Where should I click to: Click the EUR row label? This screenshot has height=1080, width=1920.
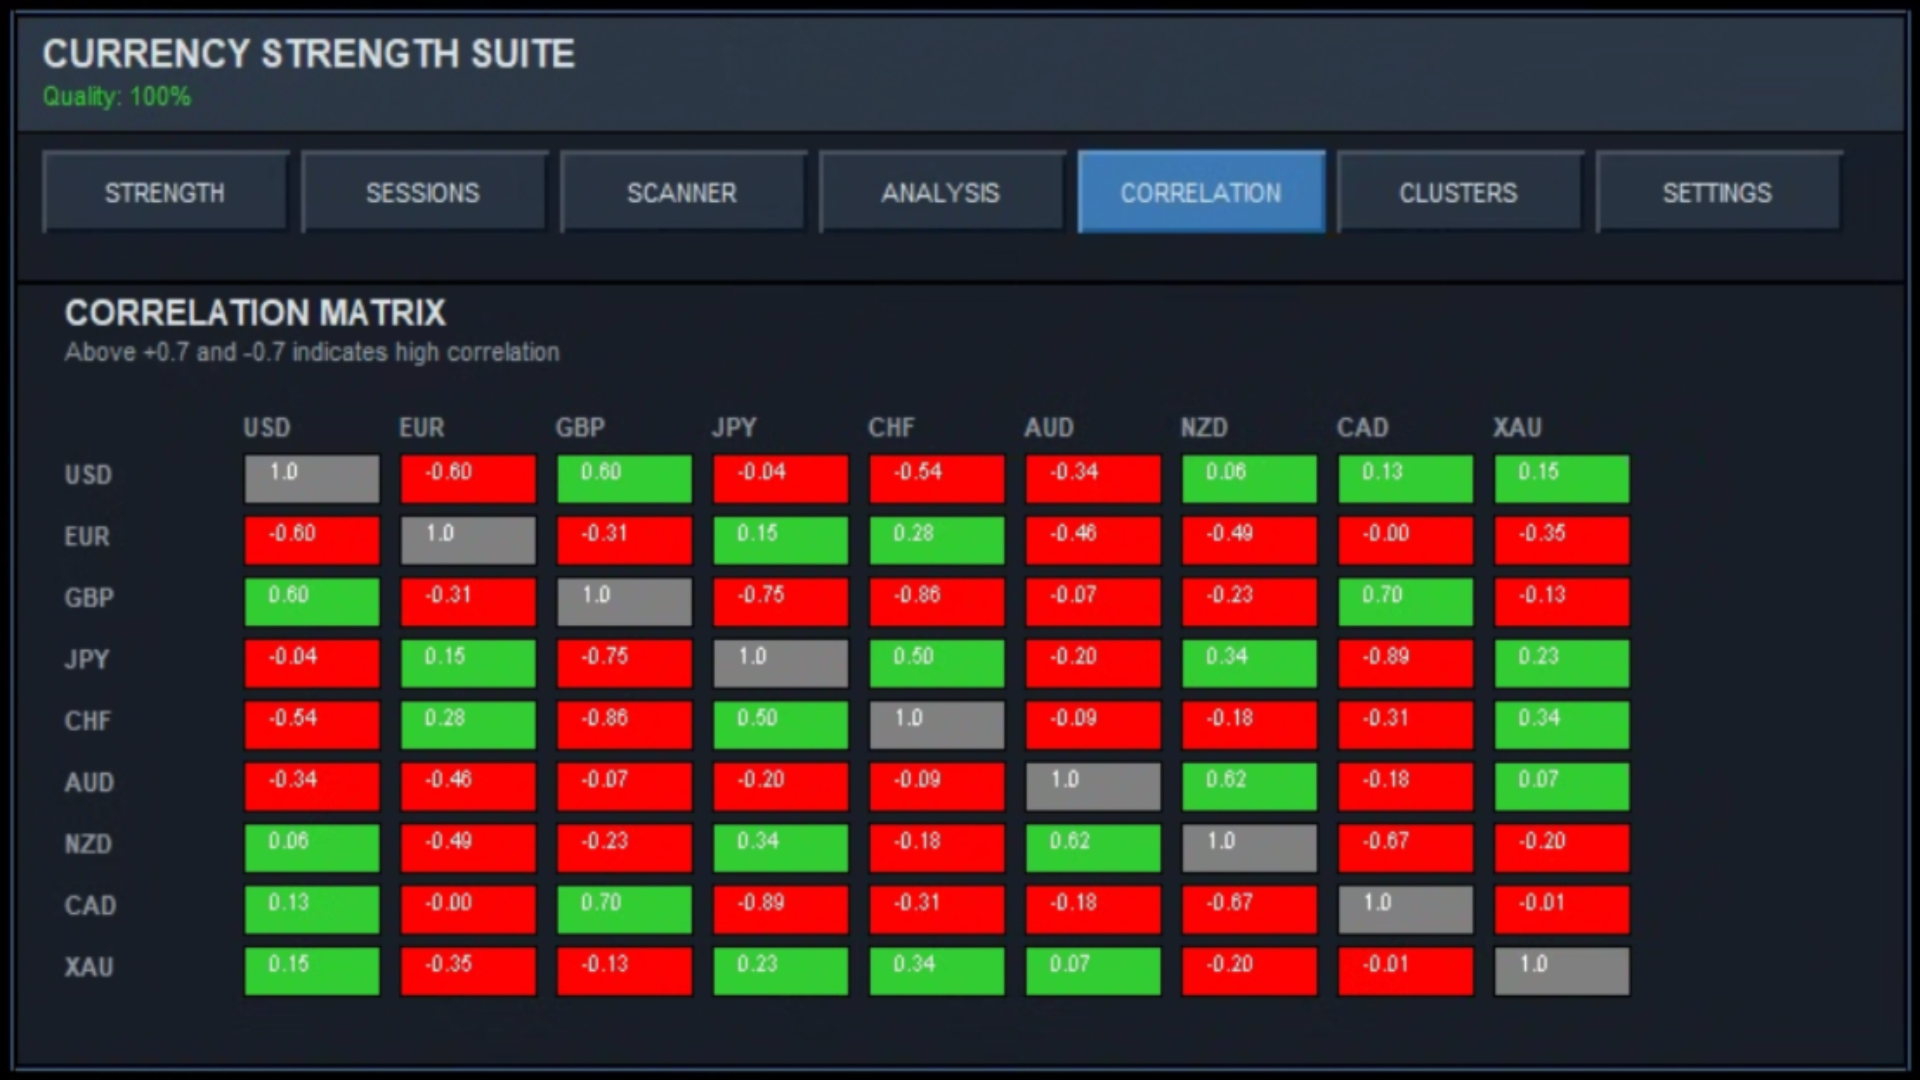click(87, 537)
